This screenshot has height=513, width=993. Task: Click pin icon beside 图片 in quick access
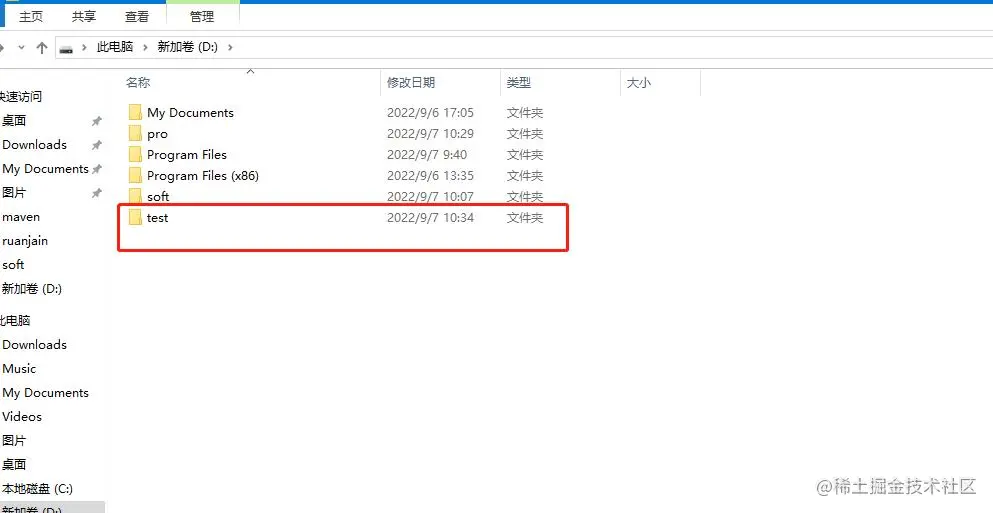tap(96, 193)
